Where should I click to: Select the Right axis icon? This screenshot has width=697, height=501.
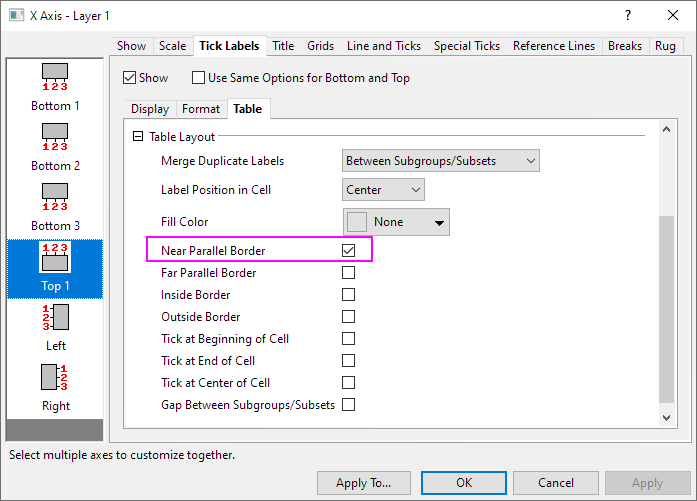click(54, 377)
